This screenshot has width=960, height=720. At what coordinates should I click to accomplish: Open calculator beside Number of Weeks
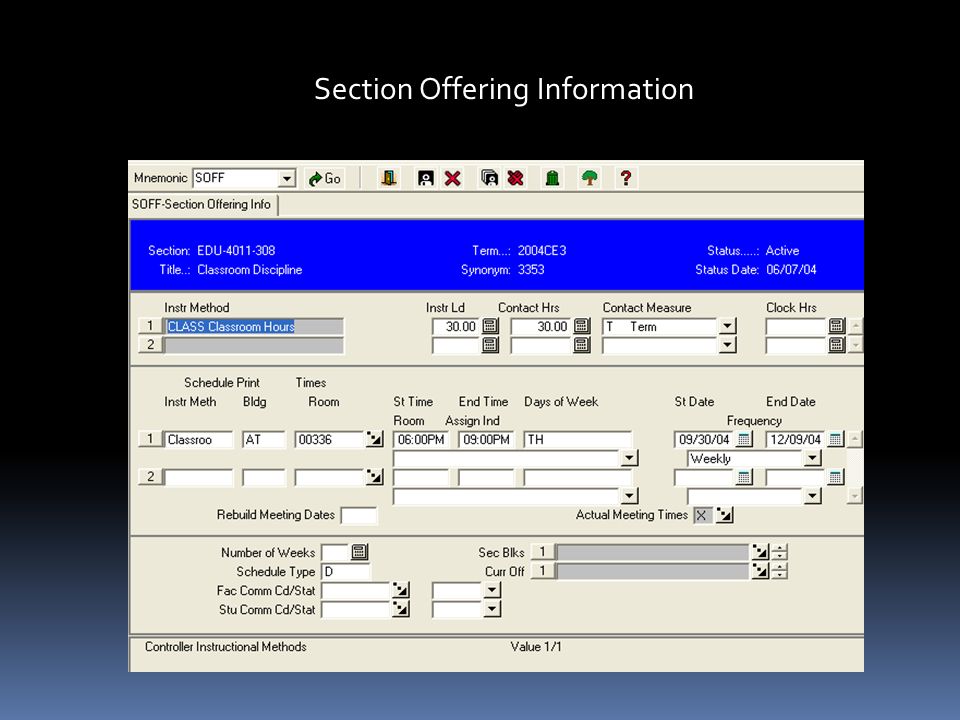(x=359, y=552)
